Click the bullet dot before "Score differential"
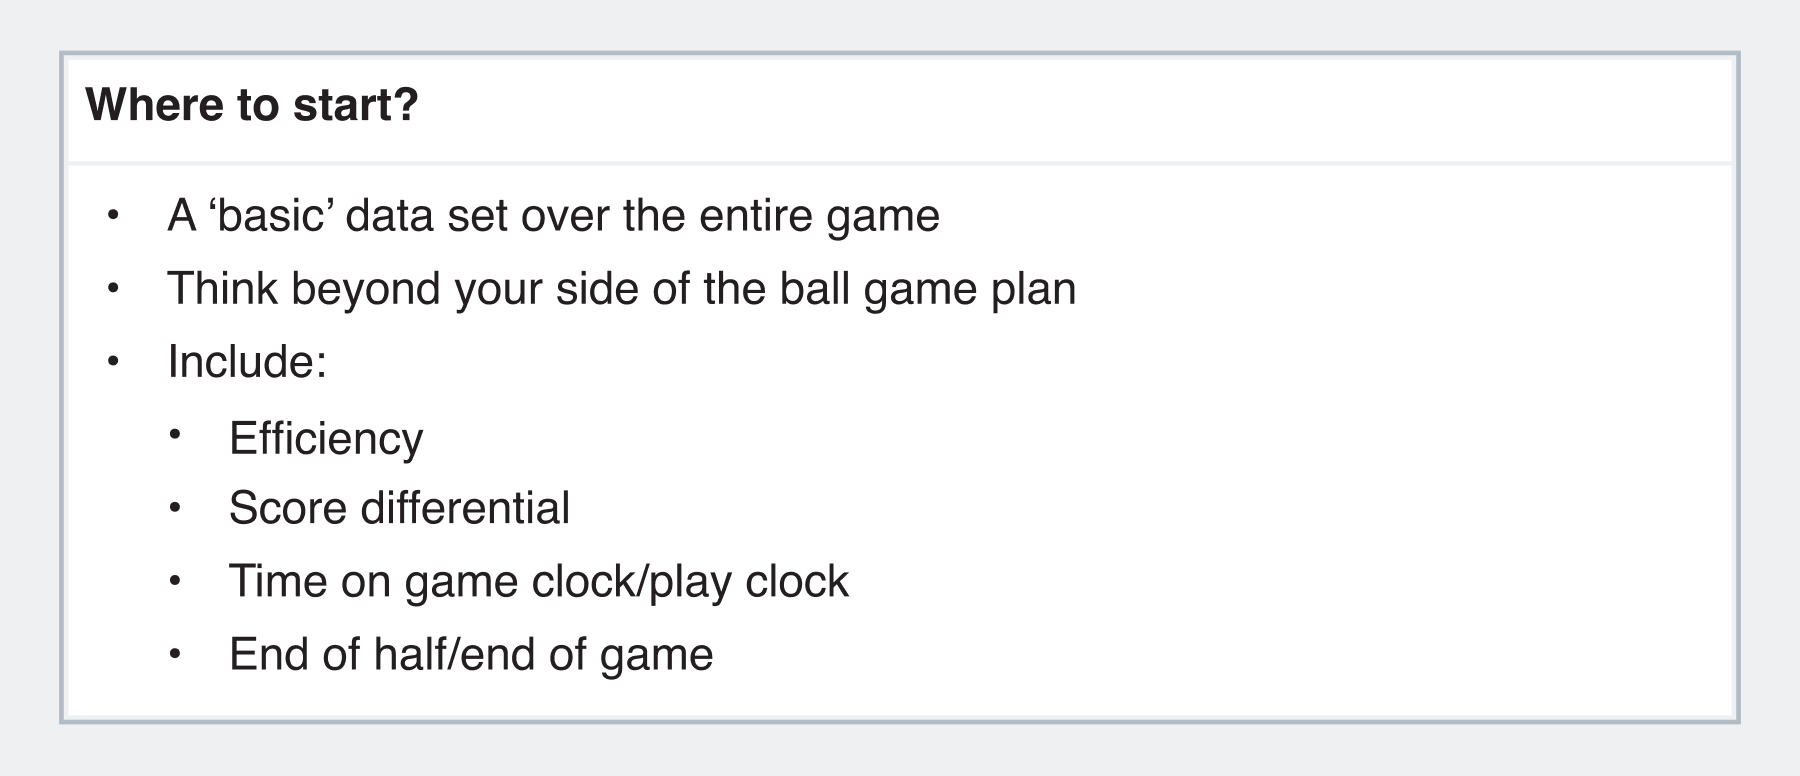The width and height of the screenshot is (1800, 776). point(175,508)
